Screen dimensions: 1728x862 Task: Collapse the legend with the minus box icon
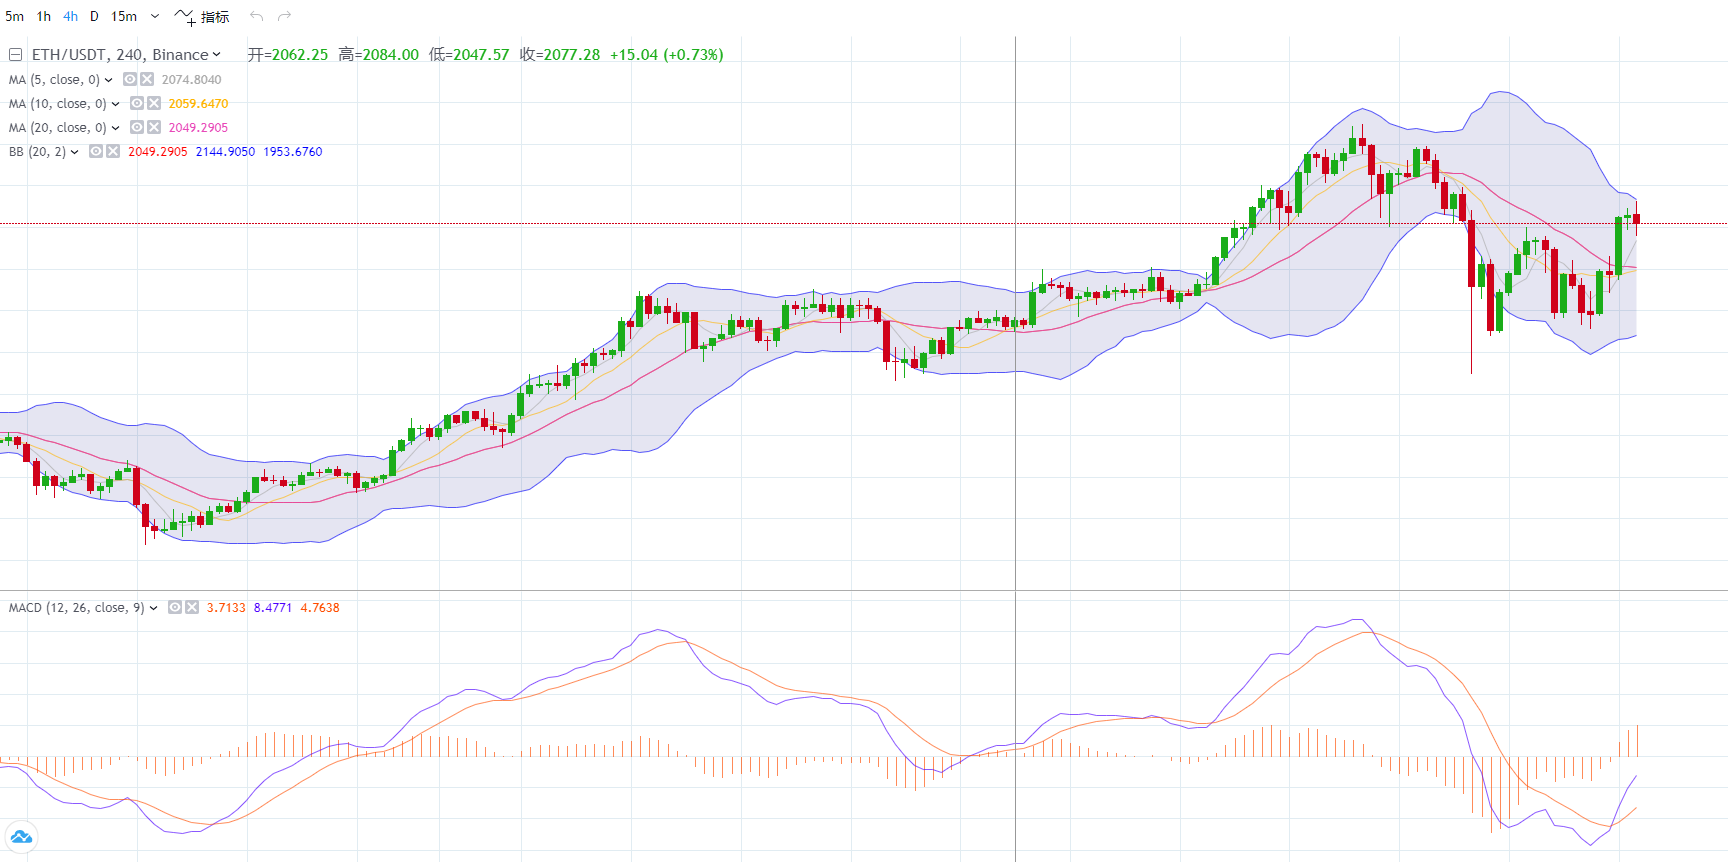tap(16, 55)
